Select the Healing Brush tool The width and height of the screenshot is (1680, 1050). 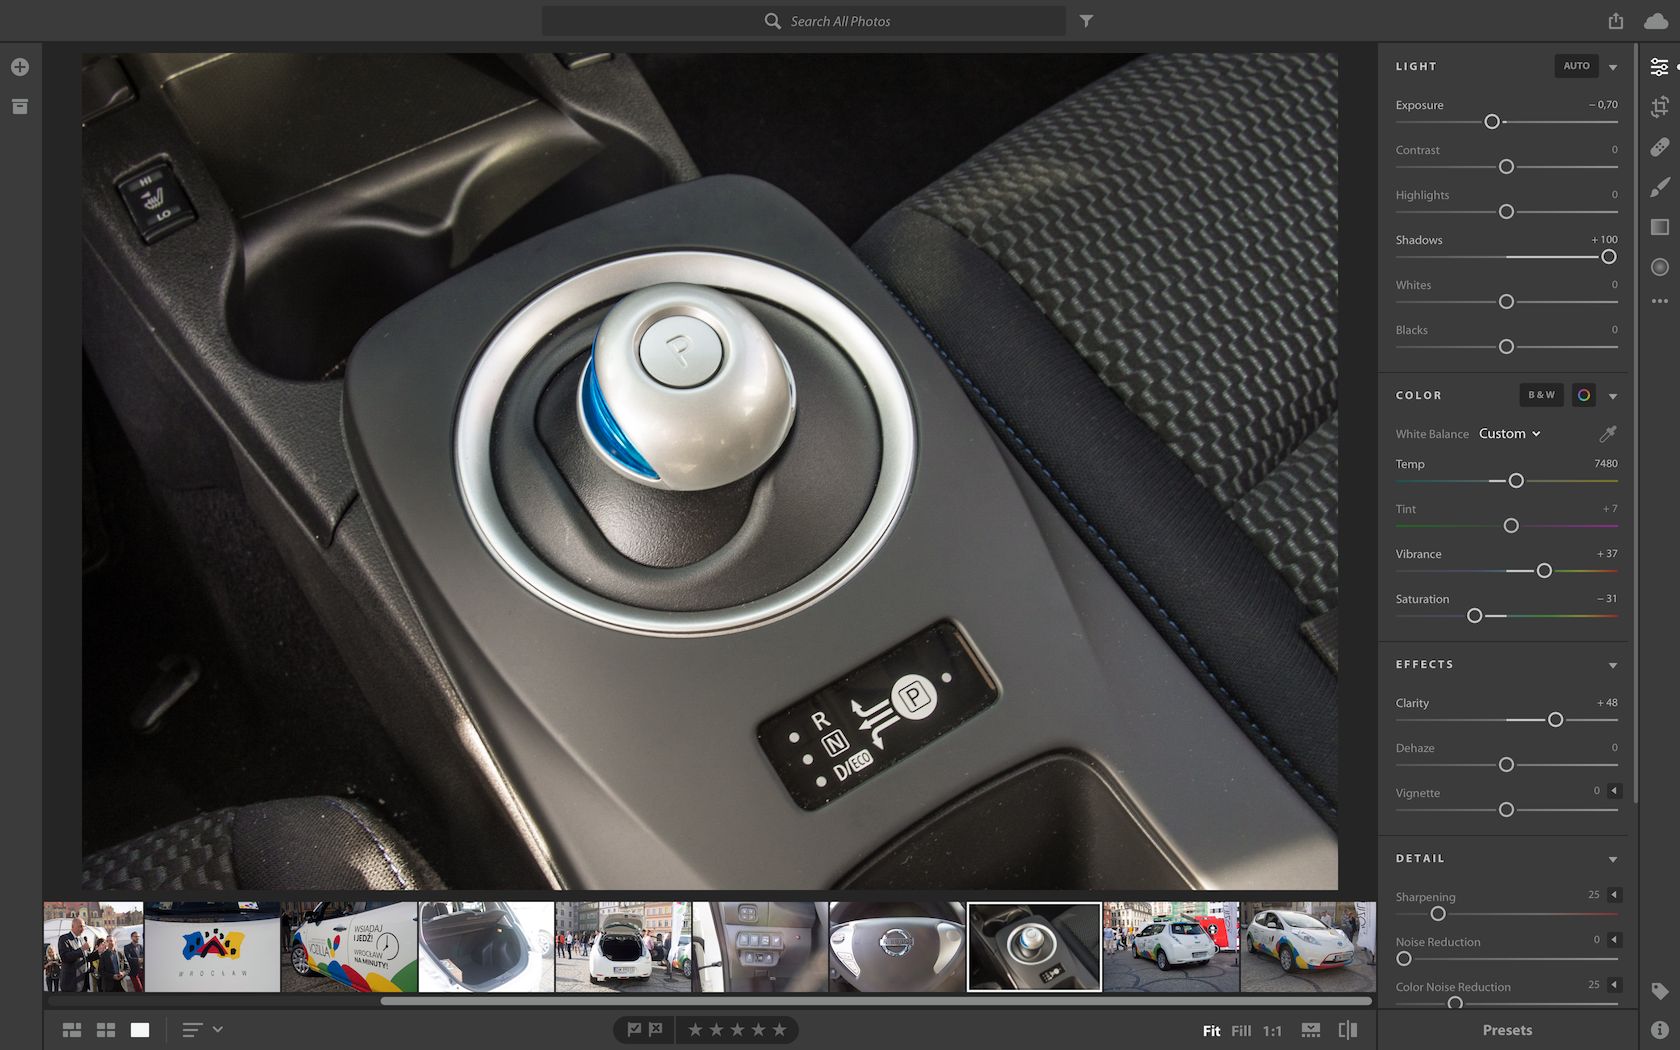pos(1660,147)
